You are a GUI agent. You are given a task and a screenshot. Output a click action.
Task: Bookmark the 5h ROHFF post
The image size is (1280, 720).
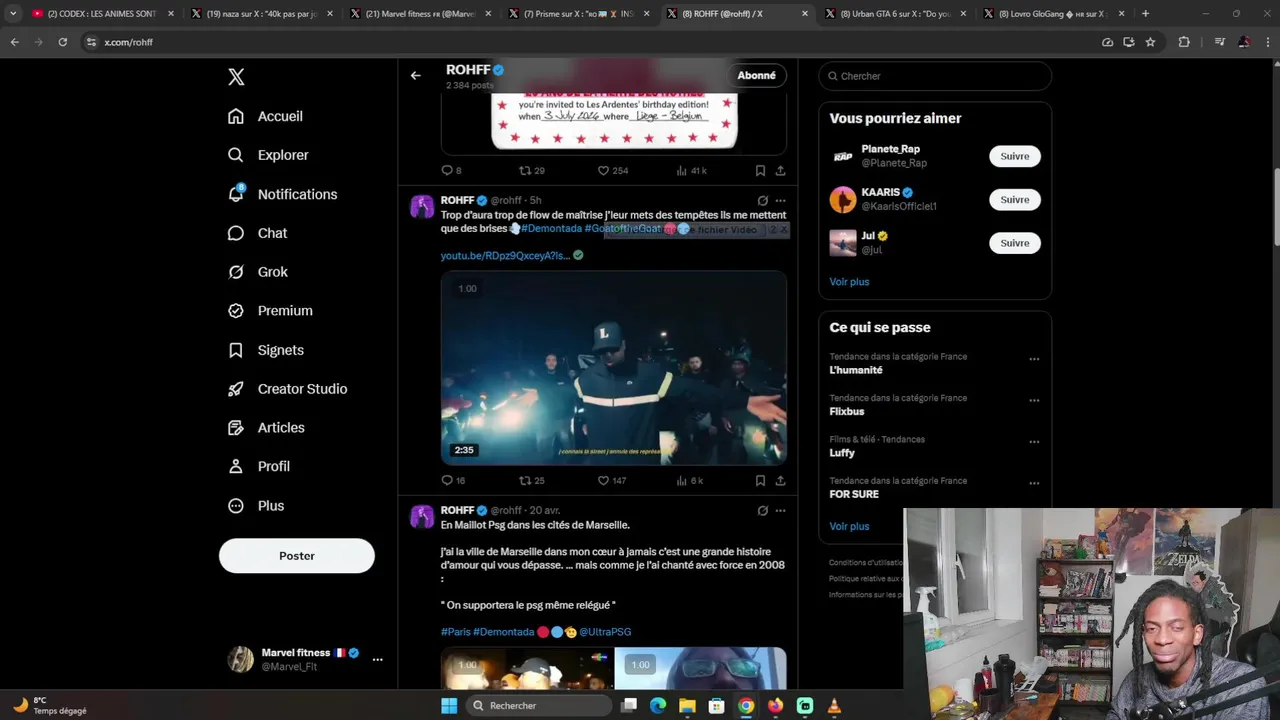pos(760,481)
